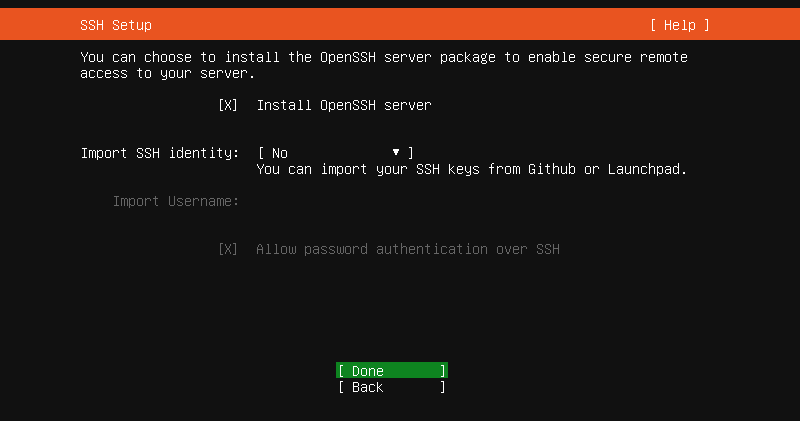Click the down arrow in the identity selector
The image size is (800, 421).
[x=396, y=152]
